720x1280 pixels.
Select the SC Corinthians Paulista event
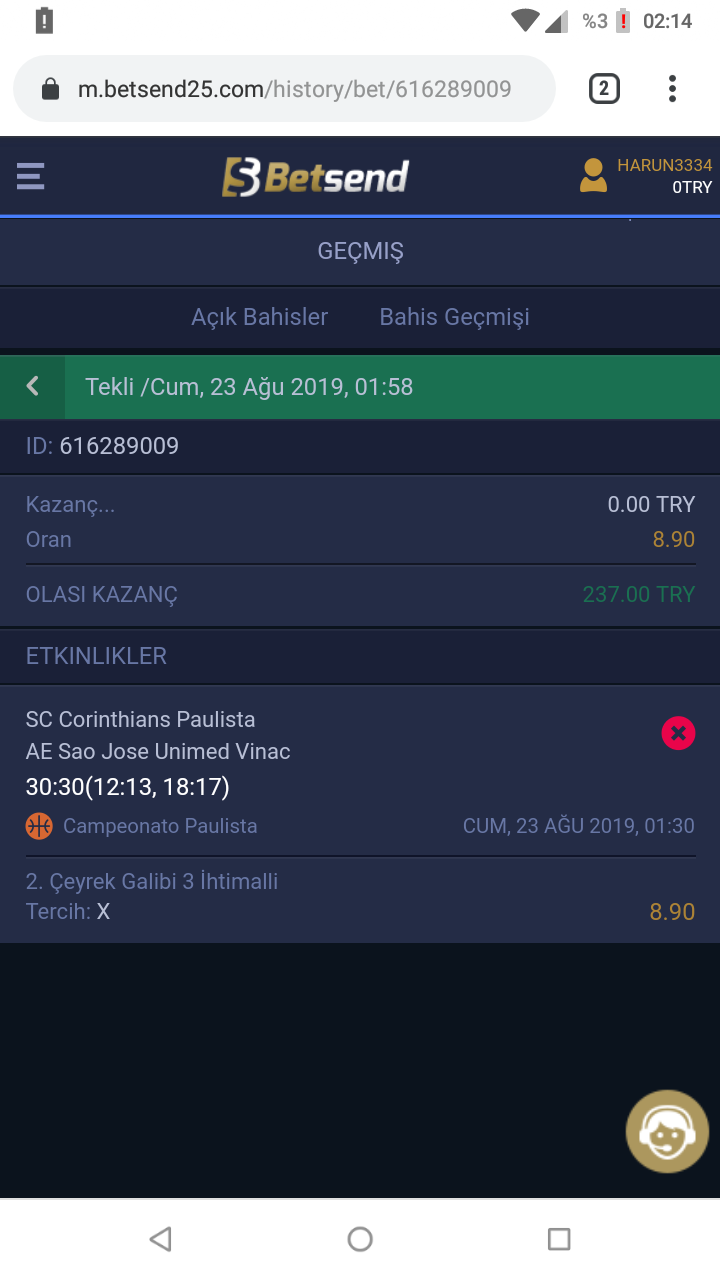click(x=140, y=720)
